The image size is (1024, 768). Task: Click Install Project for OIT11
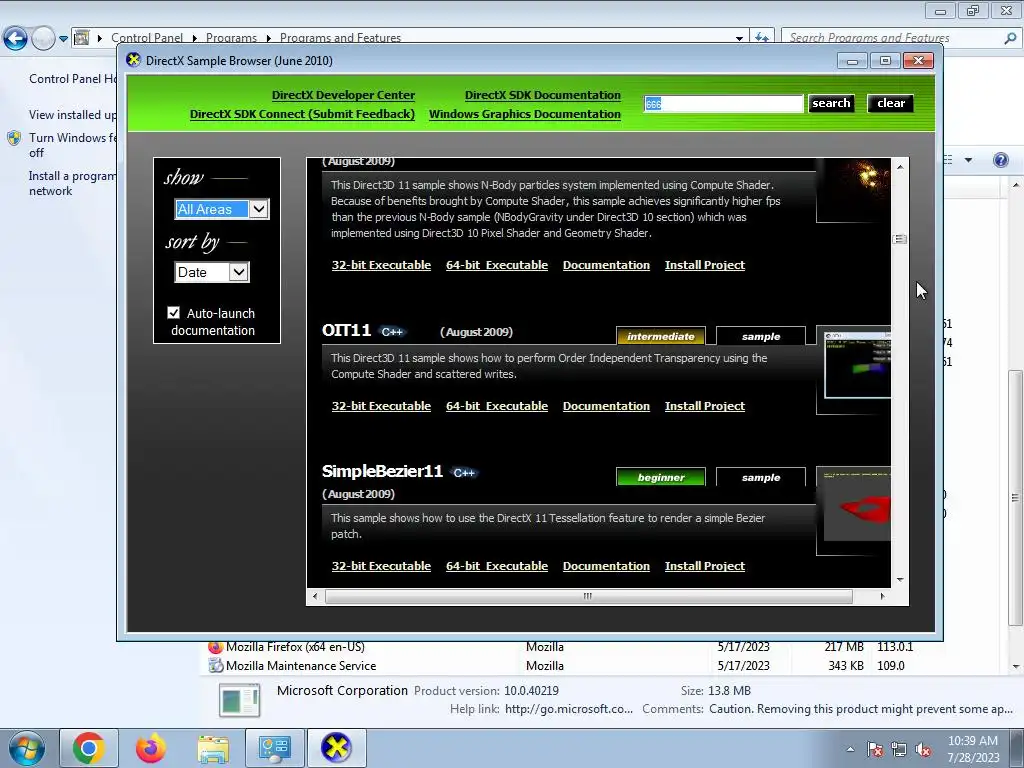click(705, 406)
